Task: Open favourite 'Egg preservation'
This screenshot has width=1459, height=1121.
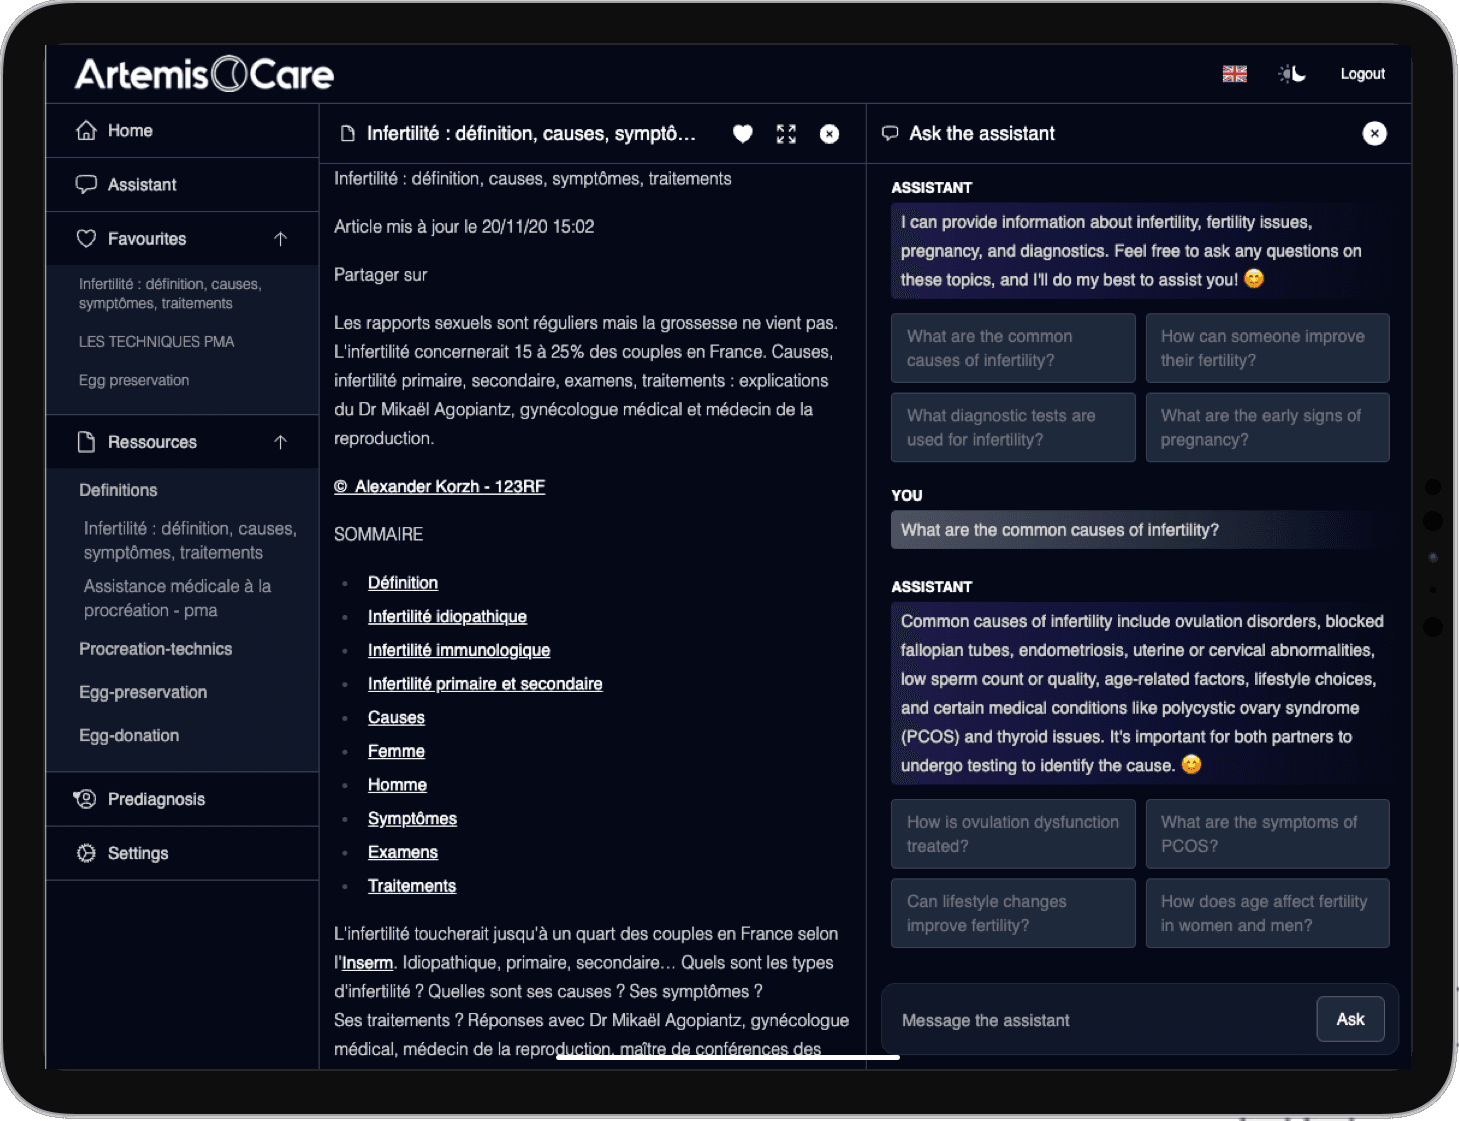Action: [x=134, y=381]
